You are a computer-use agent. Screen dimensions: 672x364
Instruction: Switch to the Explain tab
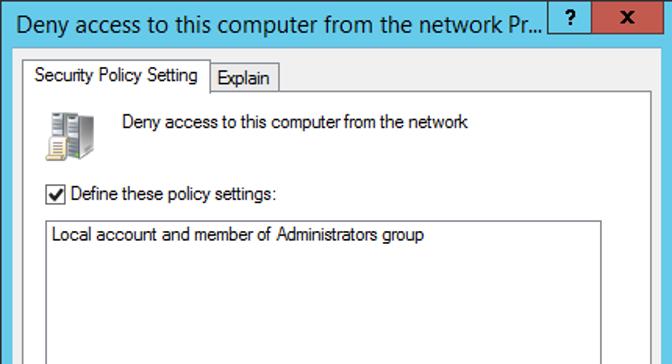click(x=243, y=78)
